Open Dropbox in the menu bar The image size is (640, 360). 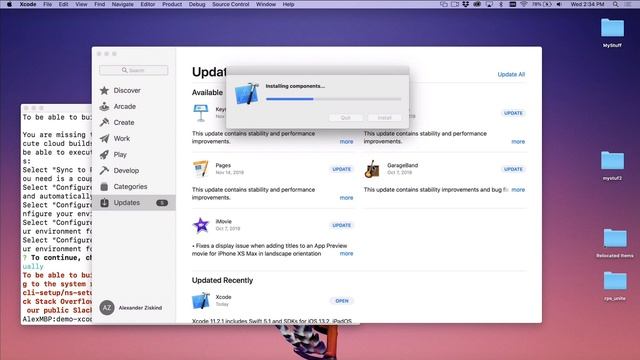coord(465,4)
